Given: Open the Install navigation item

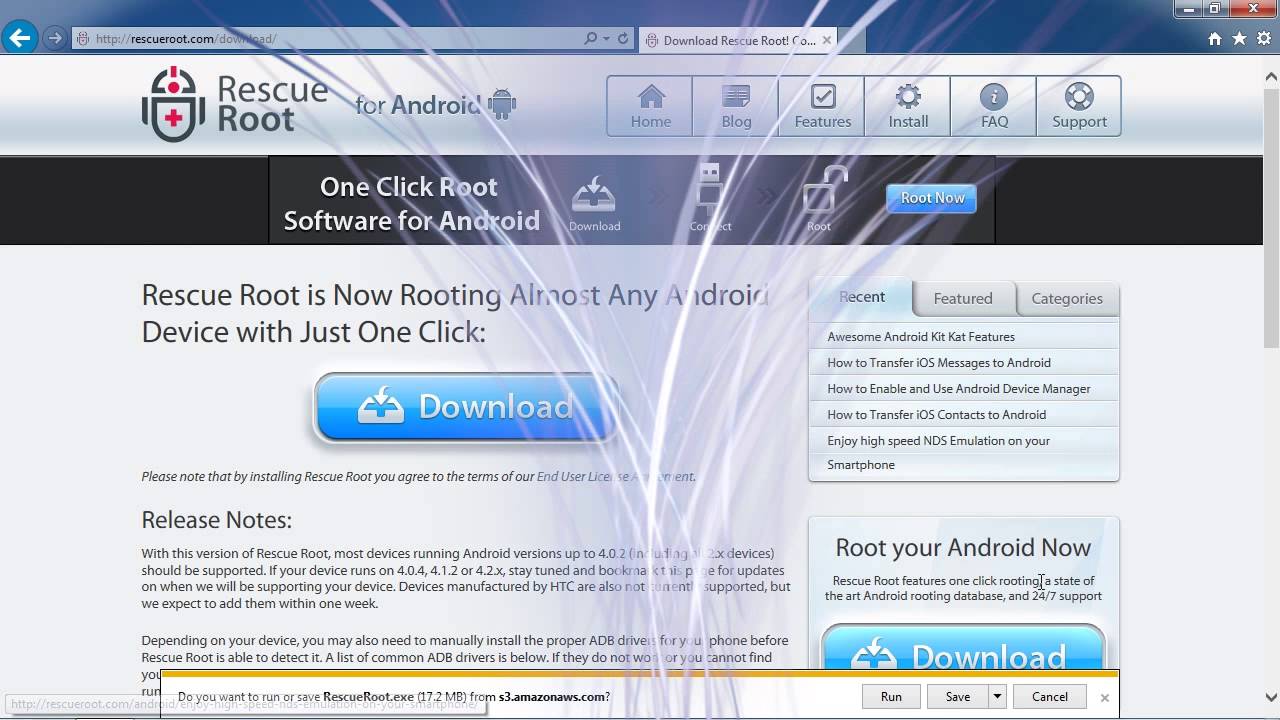Looking at the screenshot, I should (x=908, y=106).
